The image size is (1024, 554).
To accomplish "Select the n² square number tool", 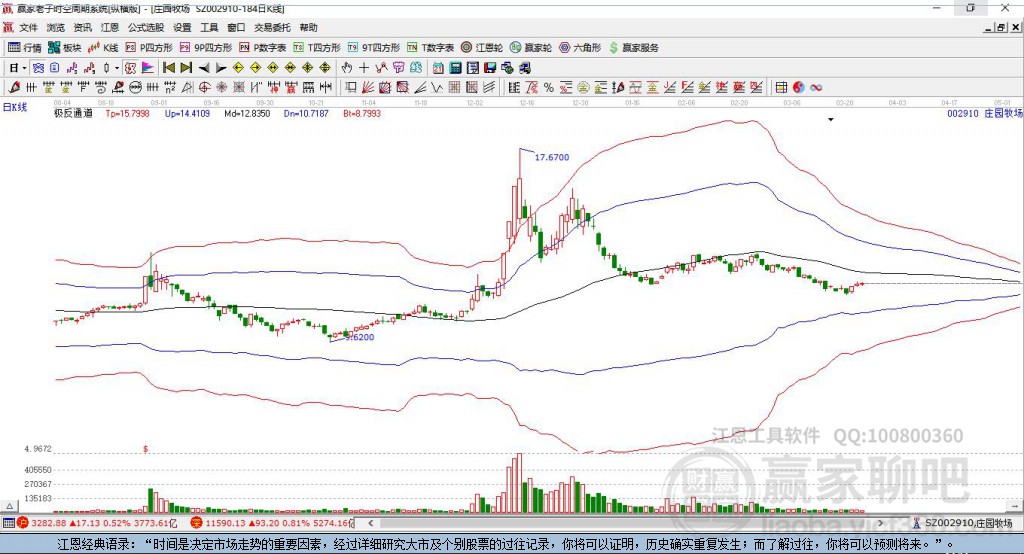I will [170, 88].
